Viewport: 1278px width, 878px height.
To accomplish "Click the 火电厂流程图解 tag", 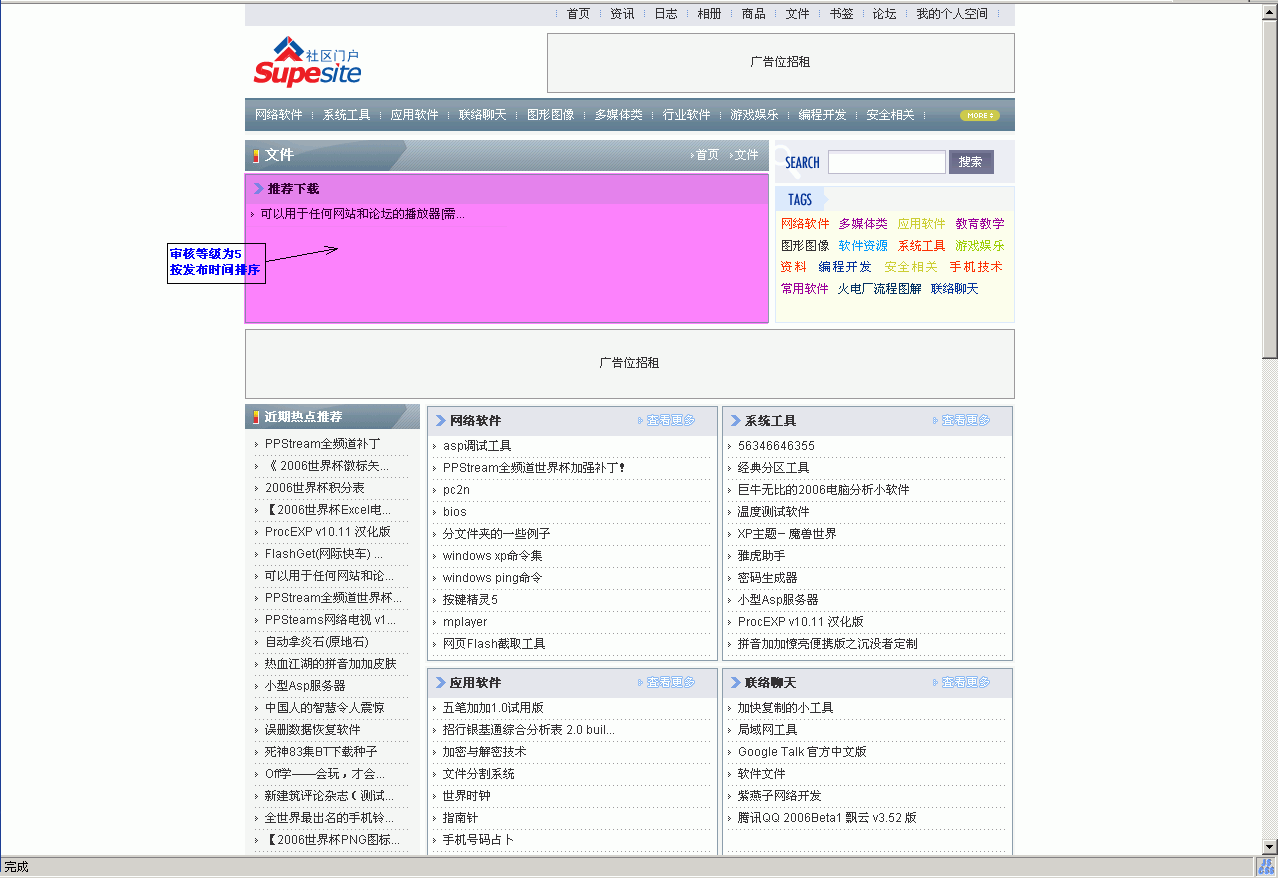I will (x=880, y=289).
